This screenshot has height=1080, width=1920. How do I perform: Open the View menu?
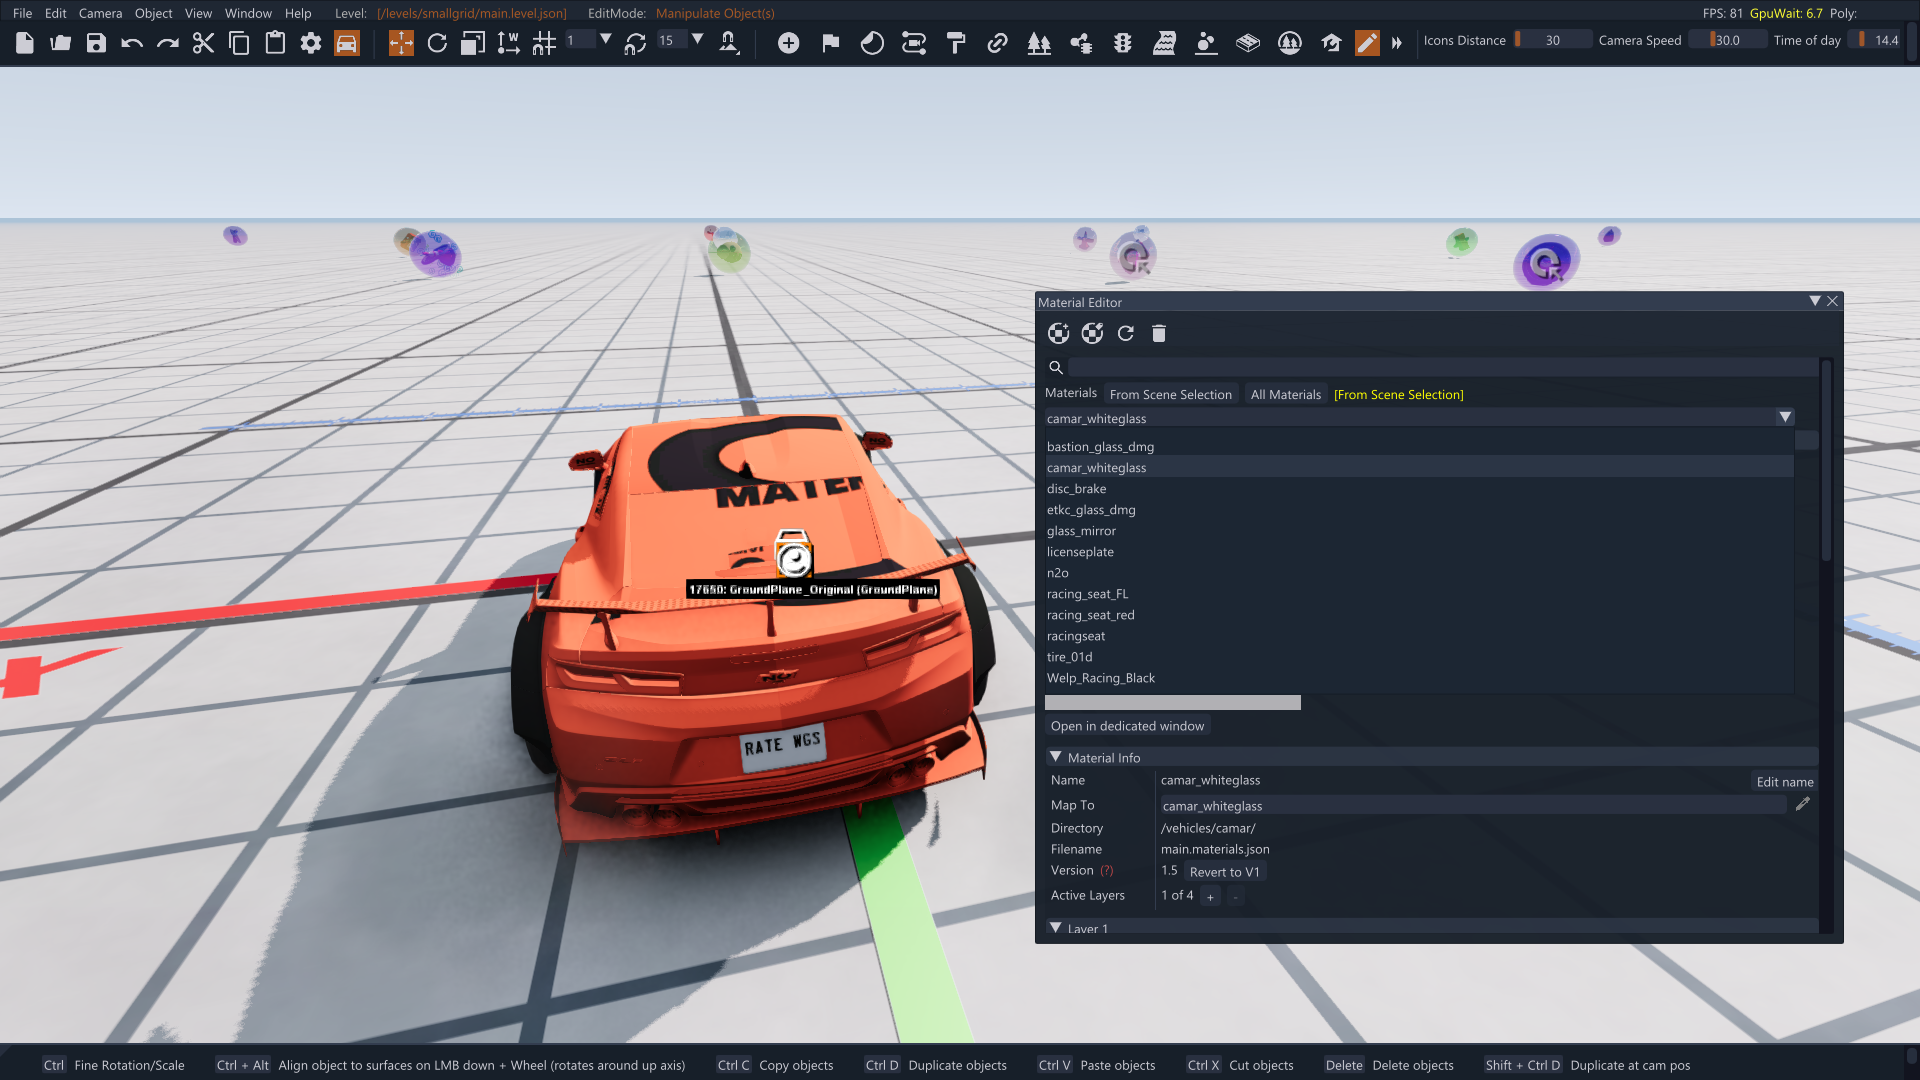[x=198, y=13]
